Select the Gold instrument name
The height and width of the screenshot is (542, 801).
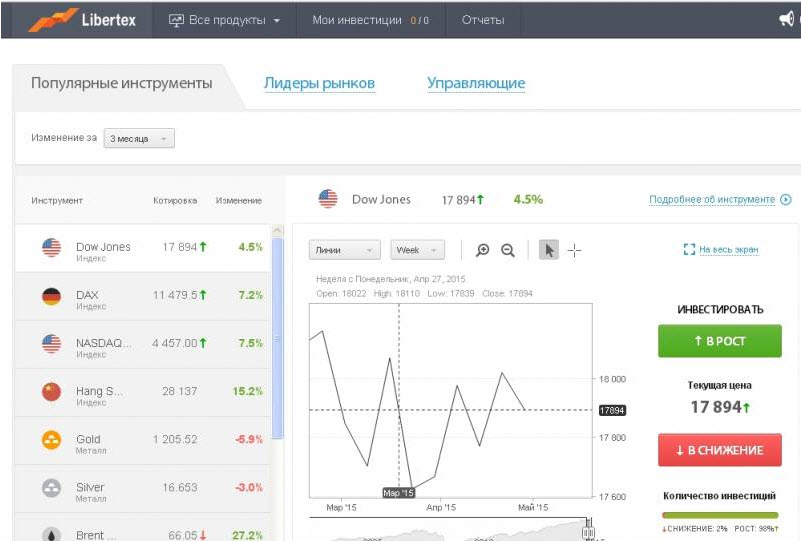[88, 439]
